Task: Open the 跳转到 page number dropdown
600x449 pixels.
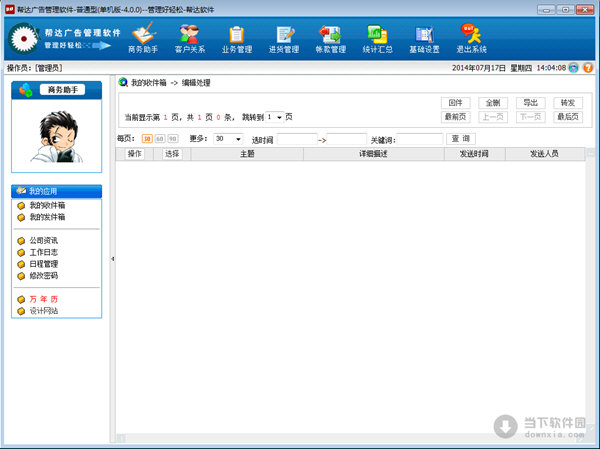Action: [x=275, y=117]
